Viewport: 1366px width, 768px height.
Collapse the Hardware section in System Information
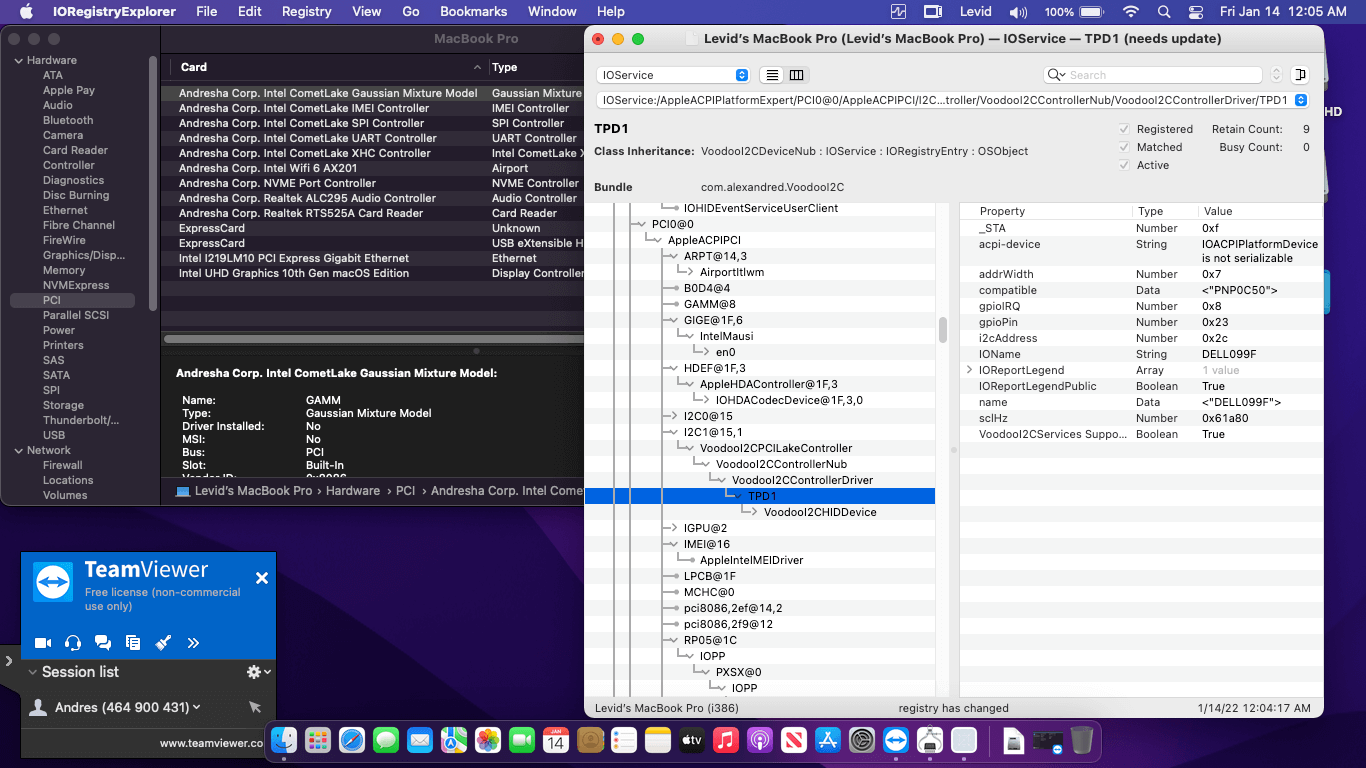[x=18, y=60]
